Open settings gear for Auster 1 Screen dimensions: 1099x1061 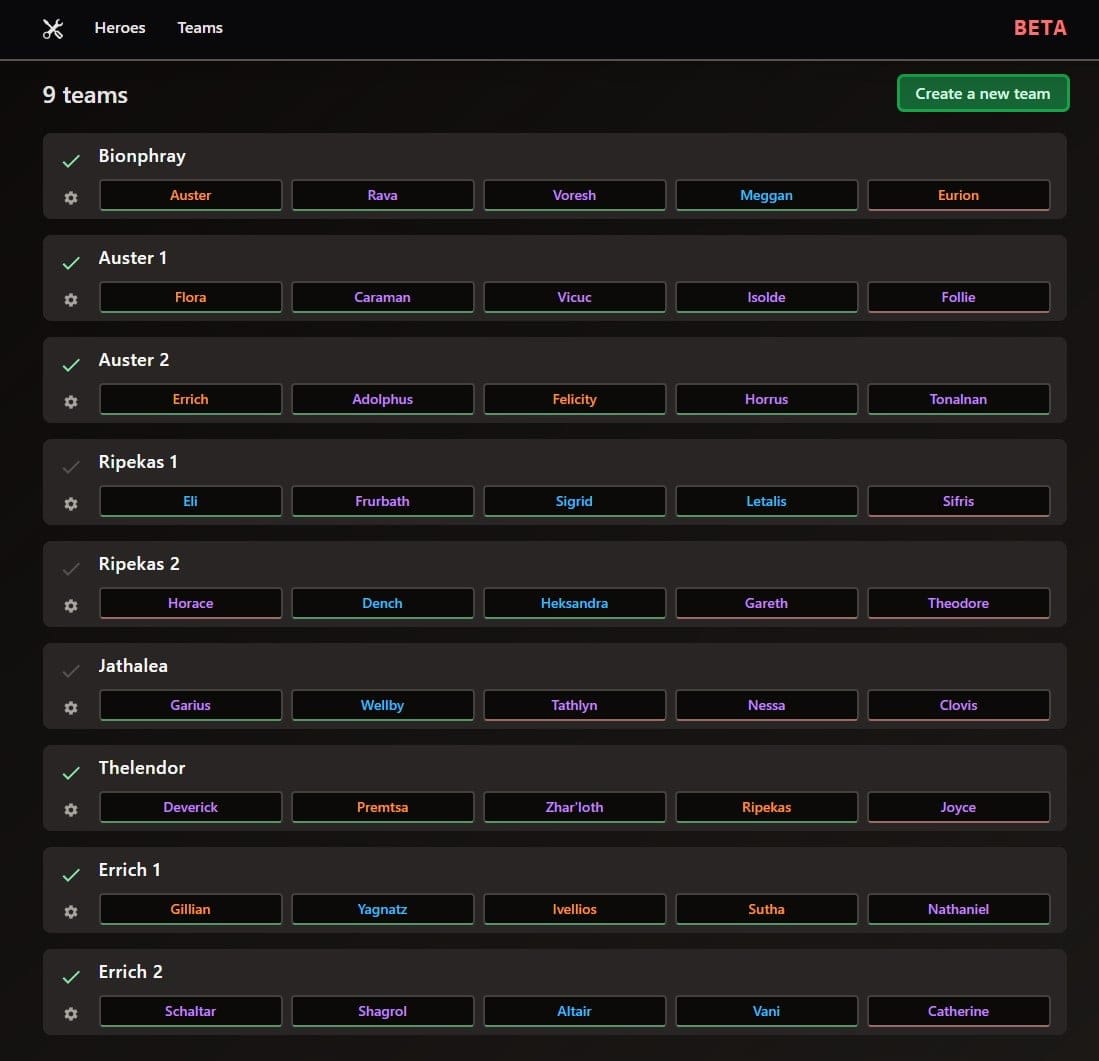point(70,300)
